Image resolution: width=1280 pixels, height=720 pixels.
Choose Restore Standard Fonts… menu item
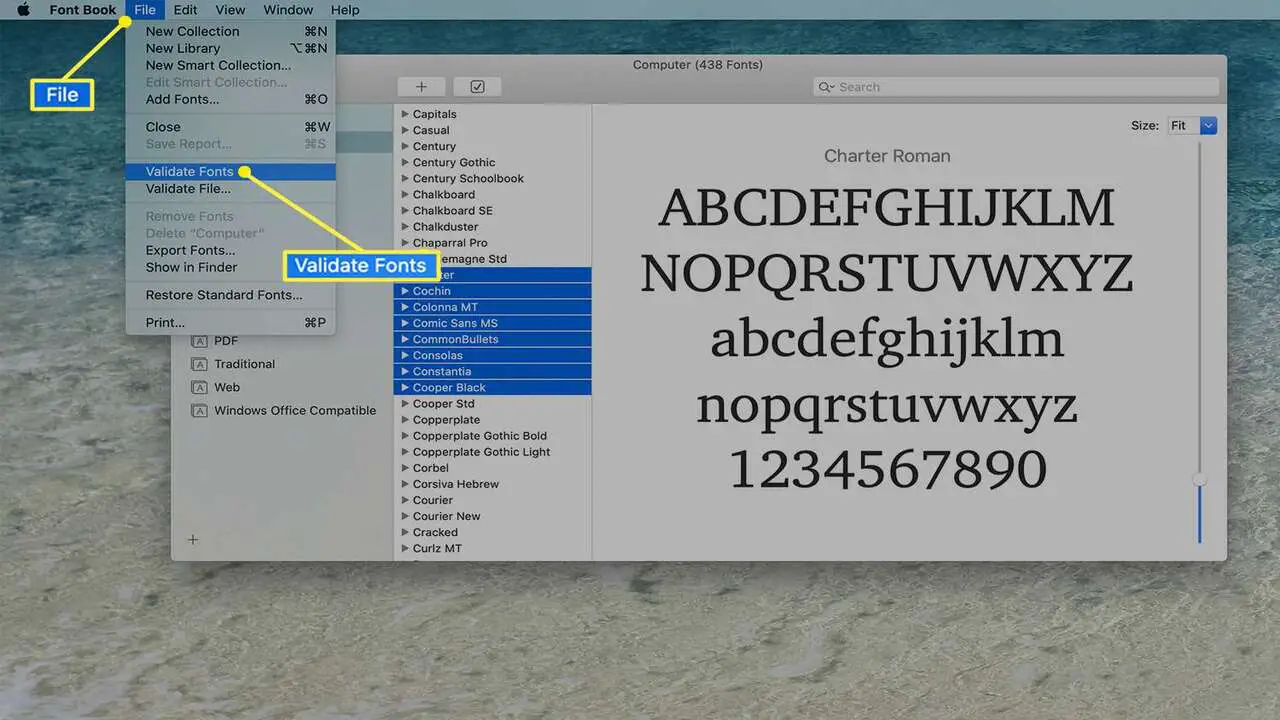231,295
